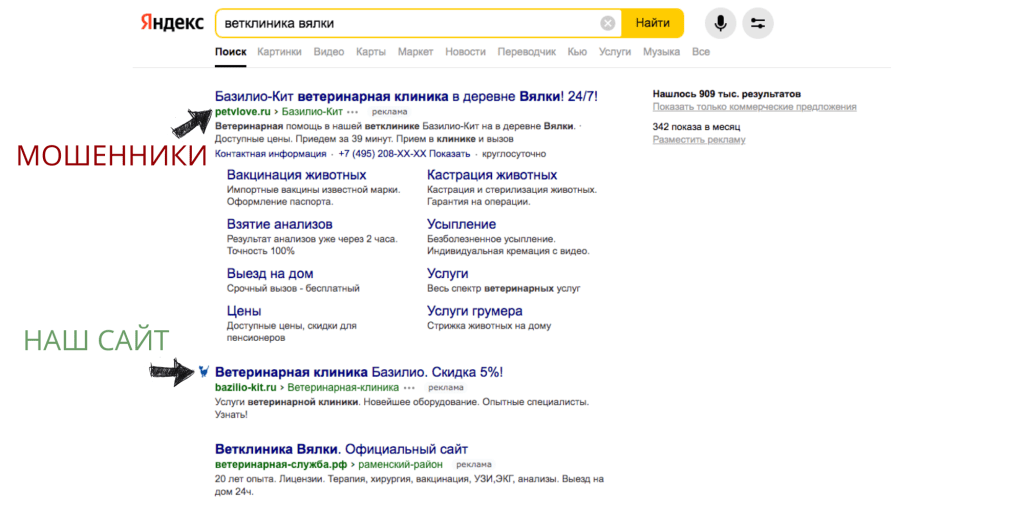Open search settings sliders icon
This screenshot has width=1024, height=512.
coord(758,23)
